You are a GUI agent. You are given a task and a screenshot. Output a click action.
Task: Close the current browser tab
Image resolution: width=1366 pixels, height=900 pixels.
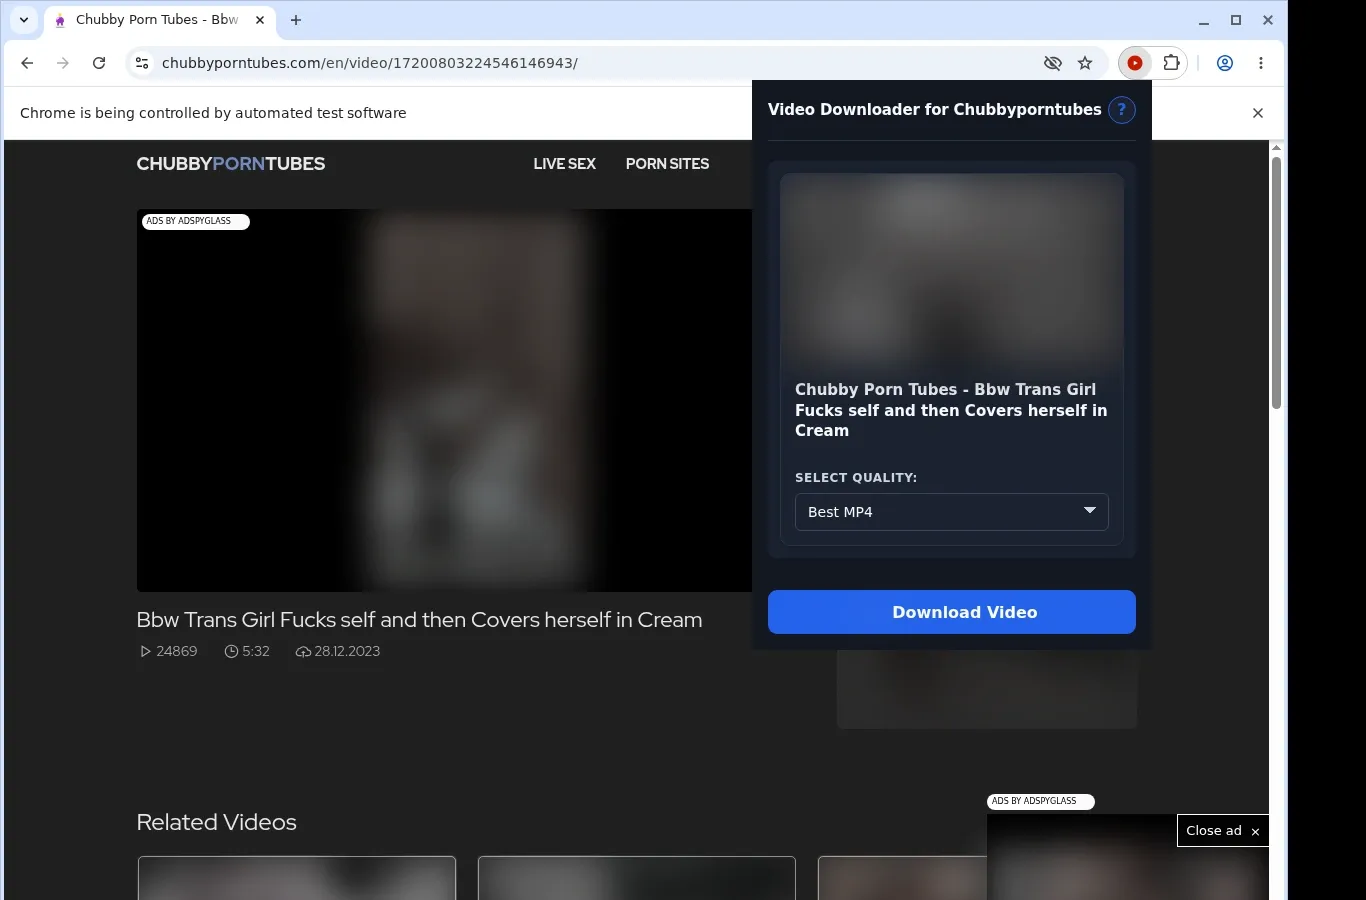click(260, 20)
